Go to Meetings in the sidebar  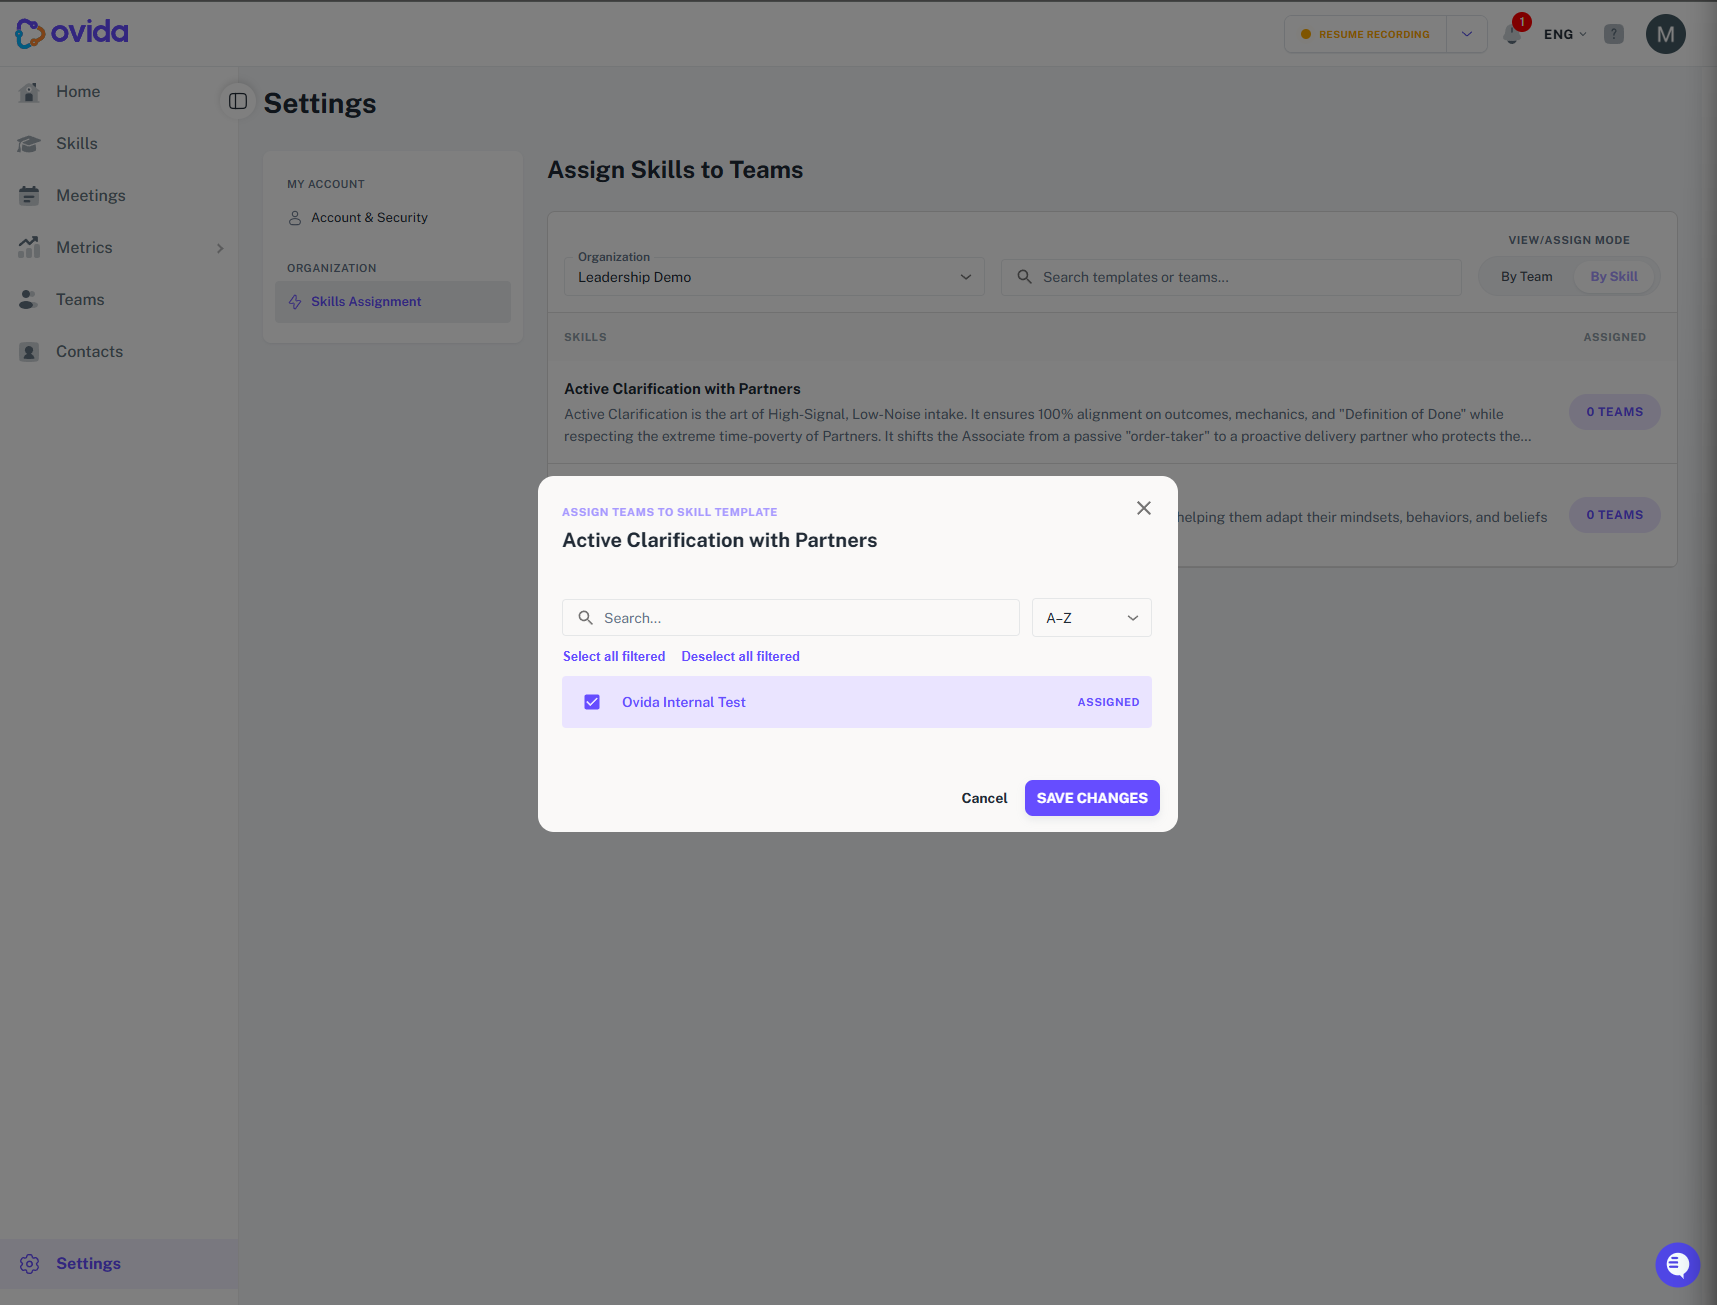[x=91, y=196]
